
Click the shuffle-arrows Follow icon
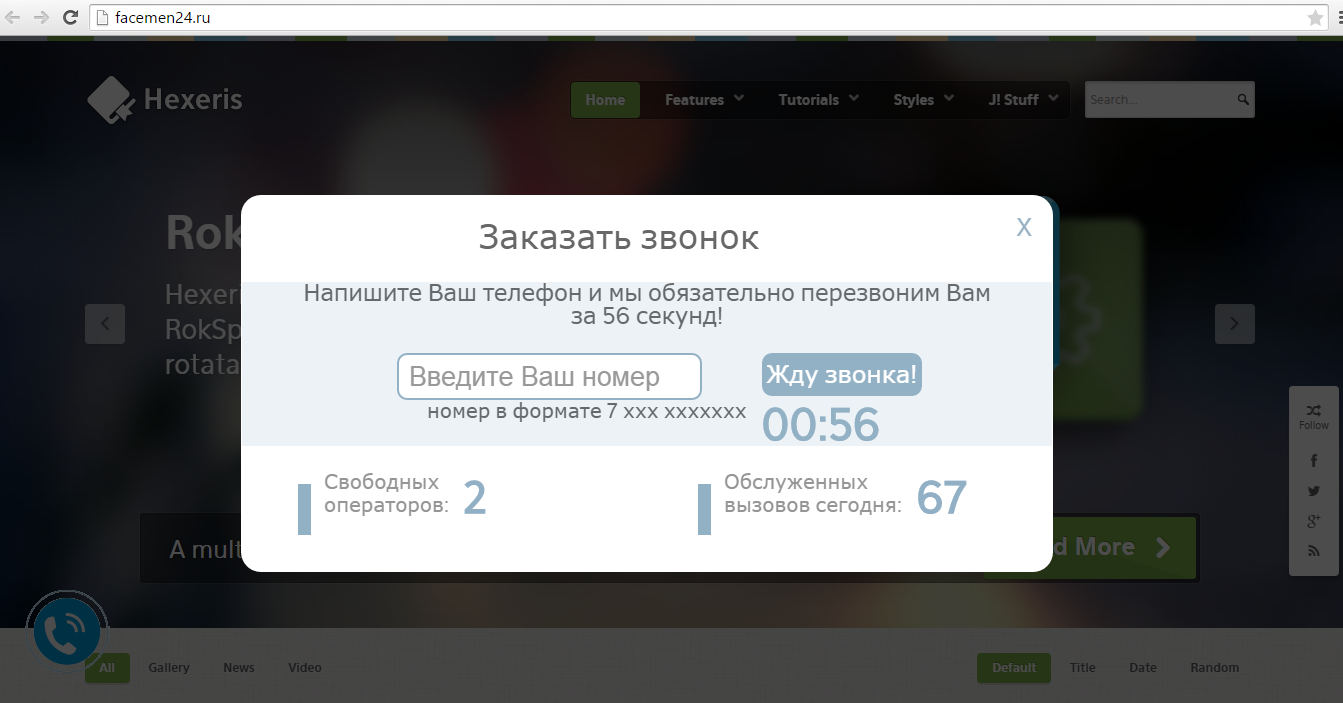coord(1313,409)
